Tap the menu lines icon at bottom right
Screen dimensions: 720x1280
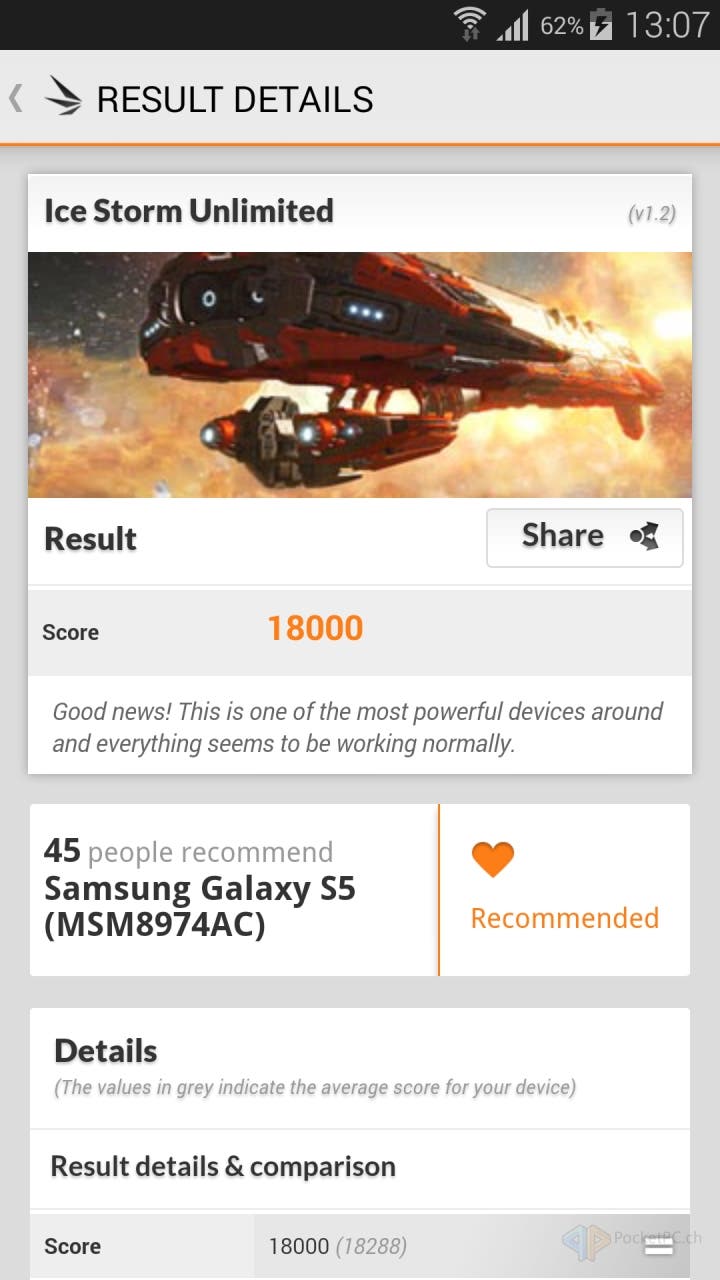658,1245
